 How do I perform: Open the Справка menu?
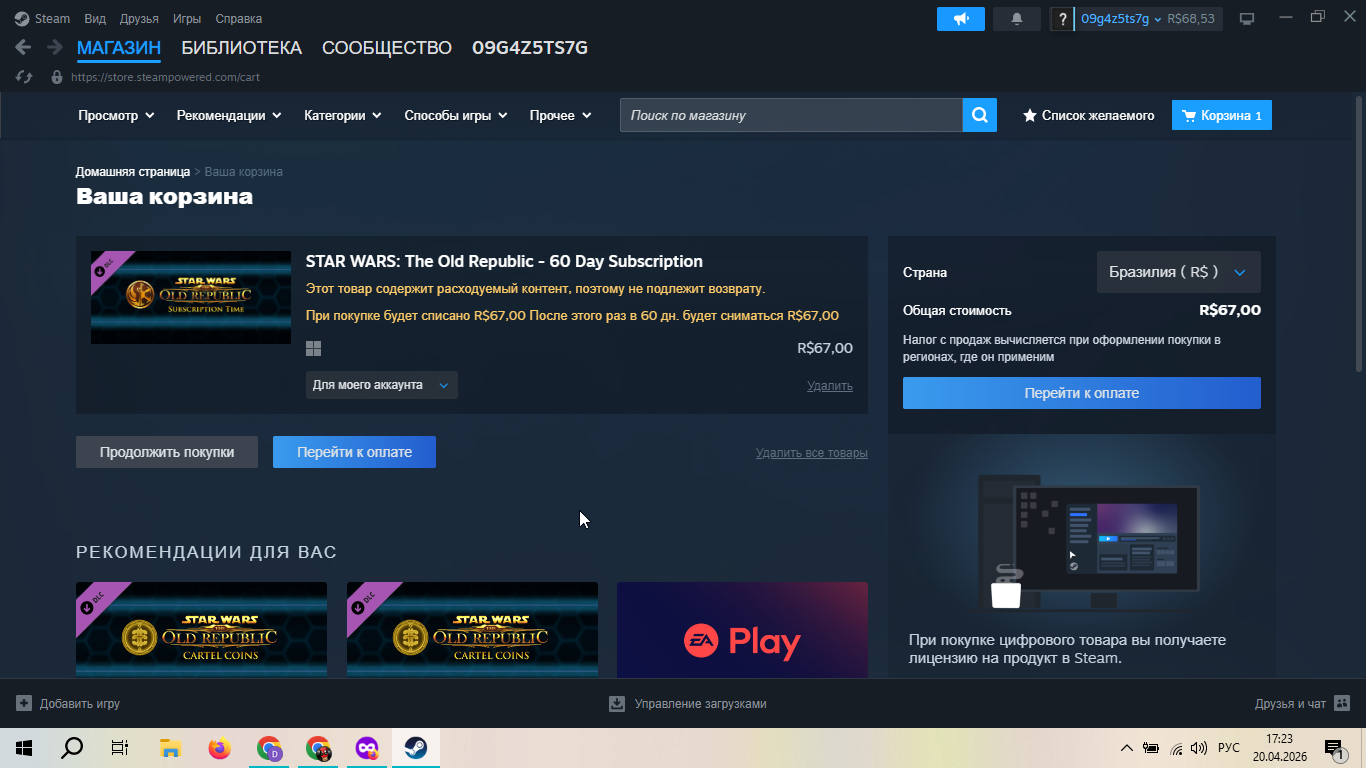point(239,19)
